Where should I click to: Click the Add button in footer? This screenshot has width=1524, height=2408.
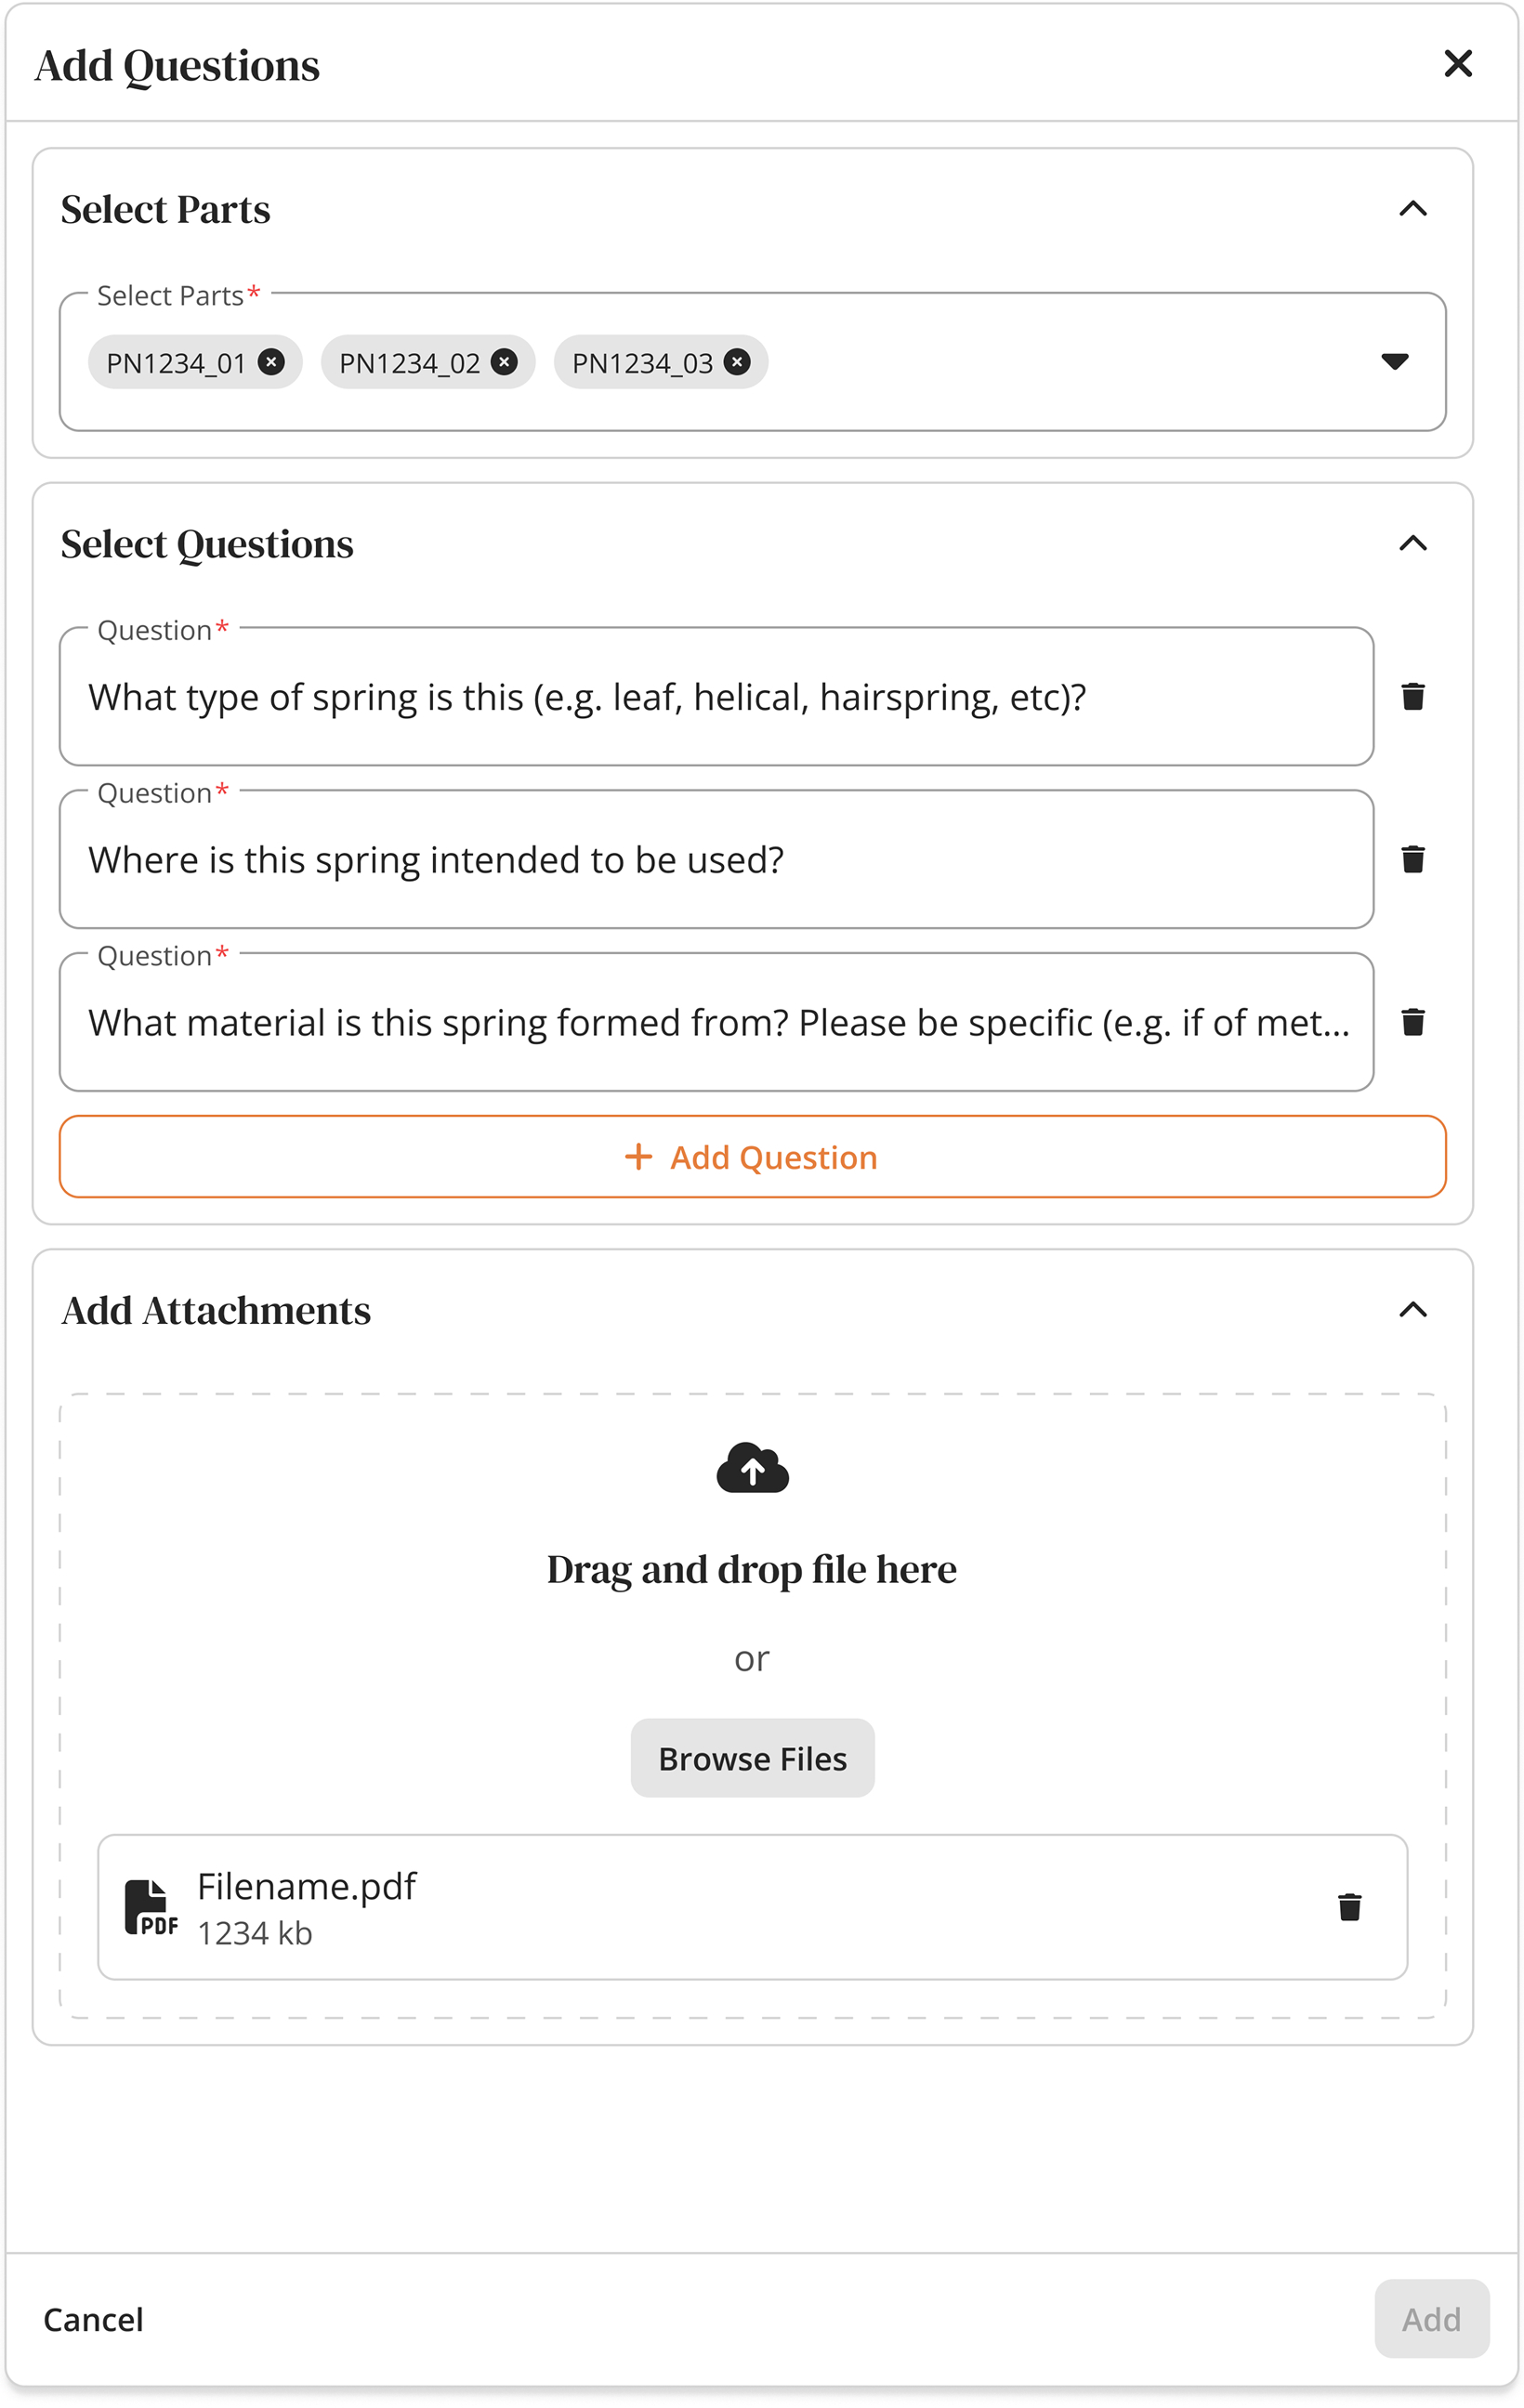point(1431,2319)
